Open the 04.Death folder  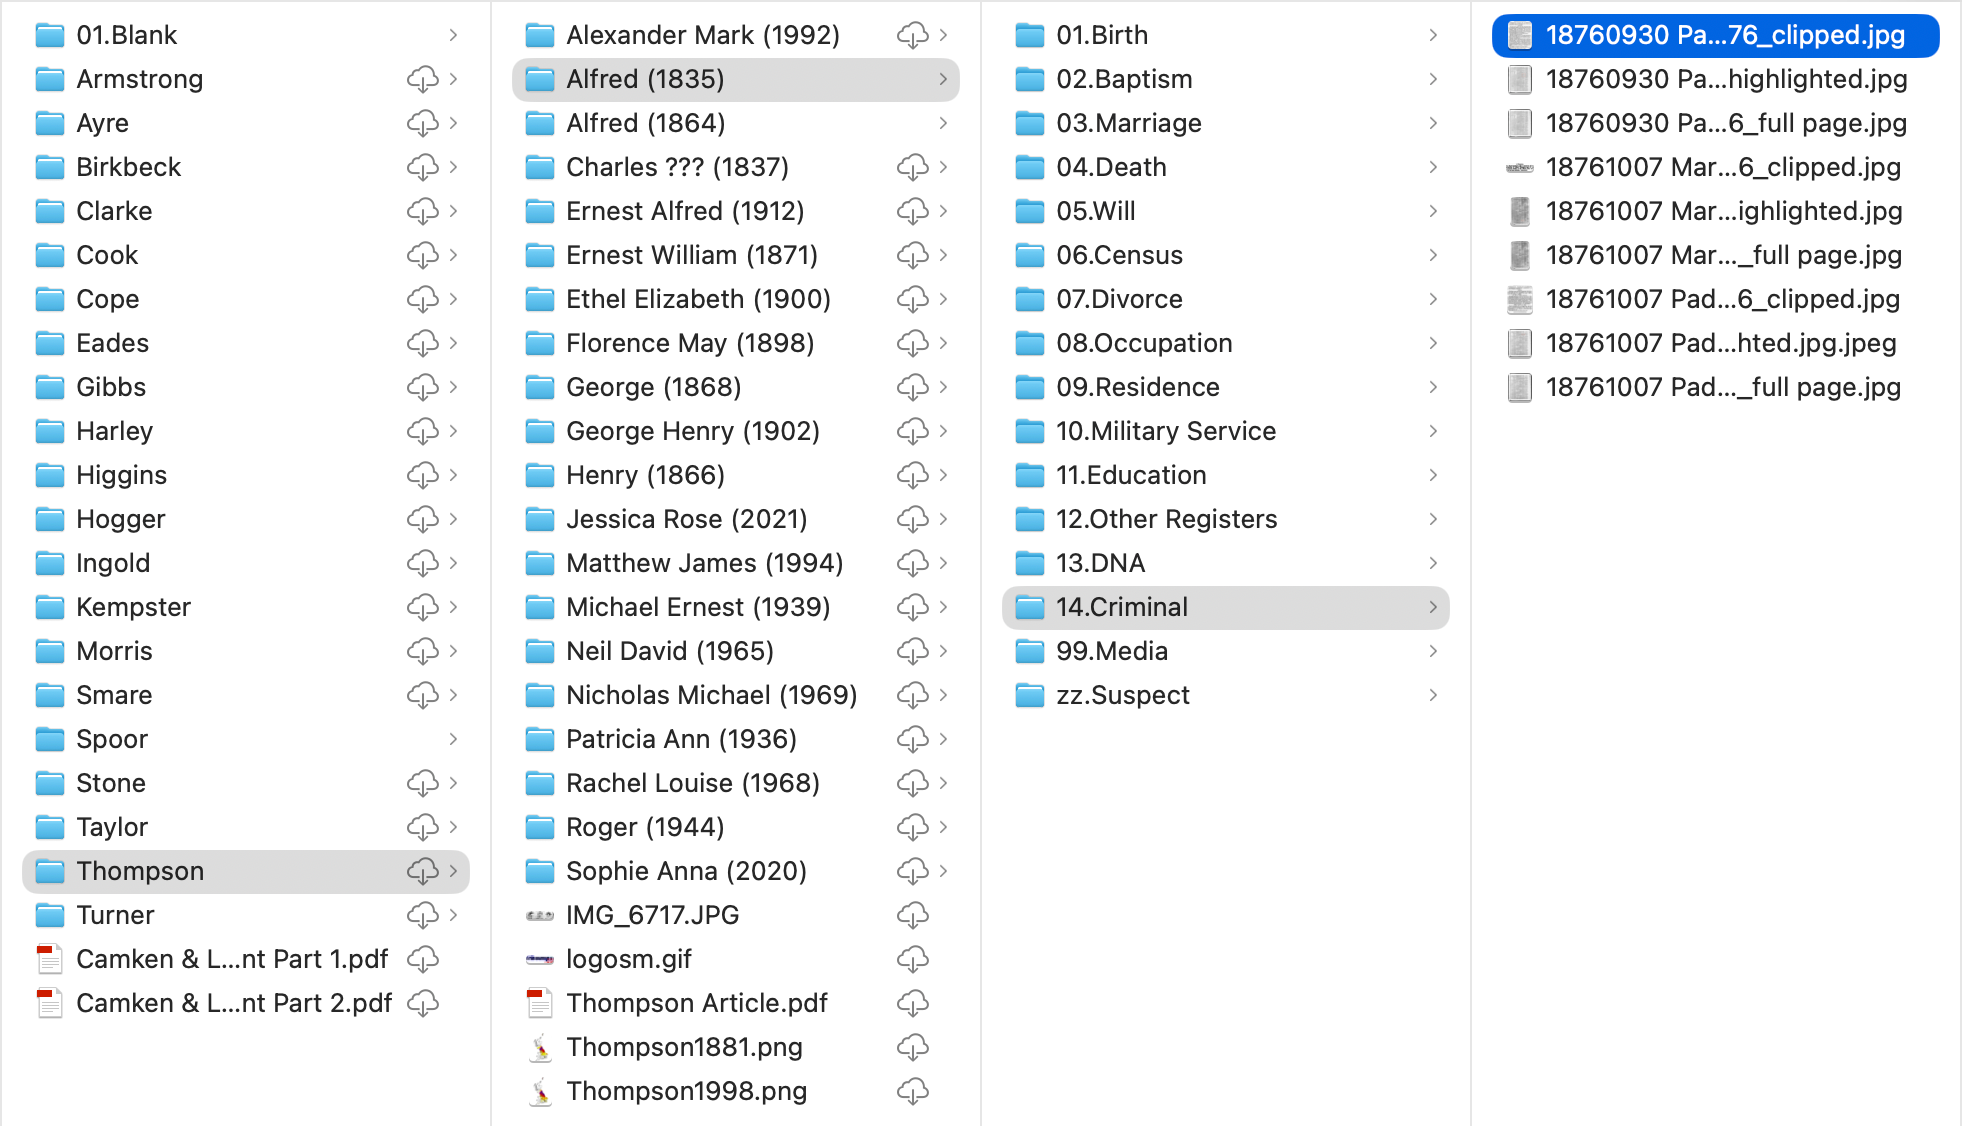point(1110,167)
